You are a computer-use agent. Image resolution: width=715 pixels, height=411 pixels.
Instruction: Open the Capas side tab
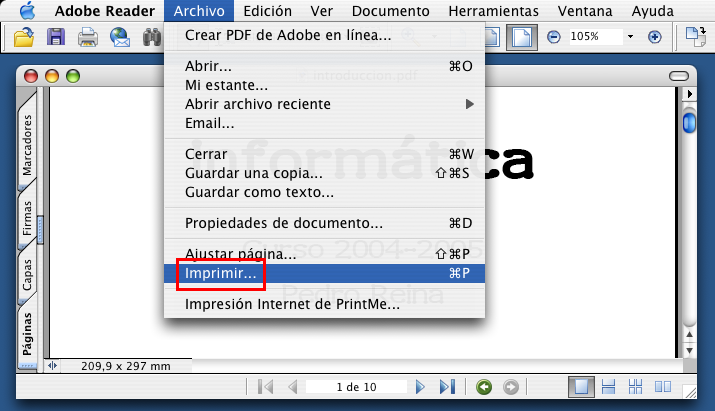[27, 275]
